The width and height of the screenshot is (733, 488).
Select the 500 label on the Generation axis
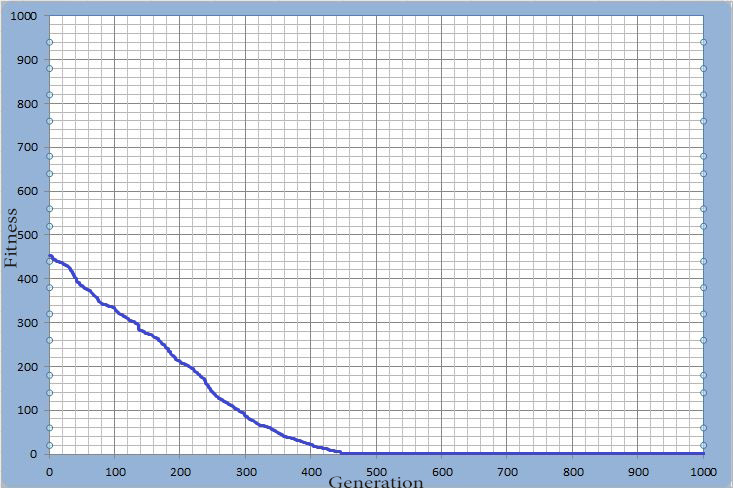pos(377,470)
